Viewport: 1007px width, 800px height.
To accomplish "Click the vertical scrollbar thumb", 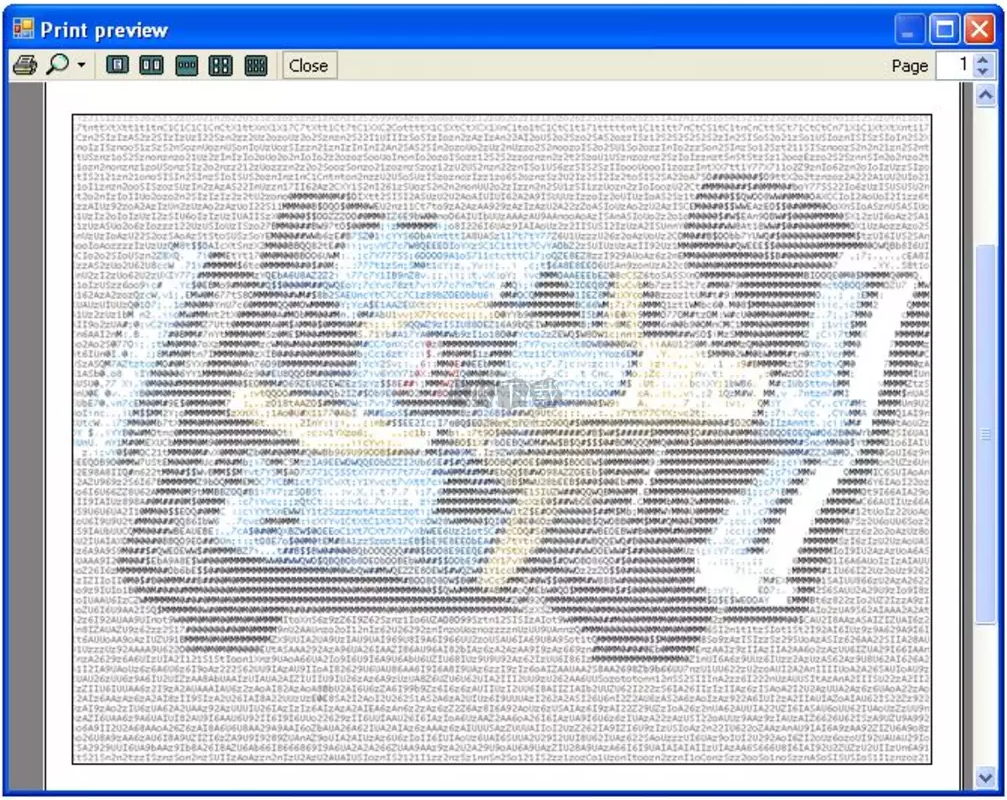I will 986,434.
